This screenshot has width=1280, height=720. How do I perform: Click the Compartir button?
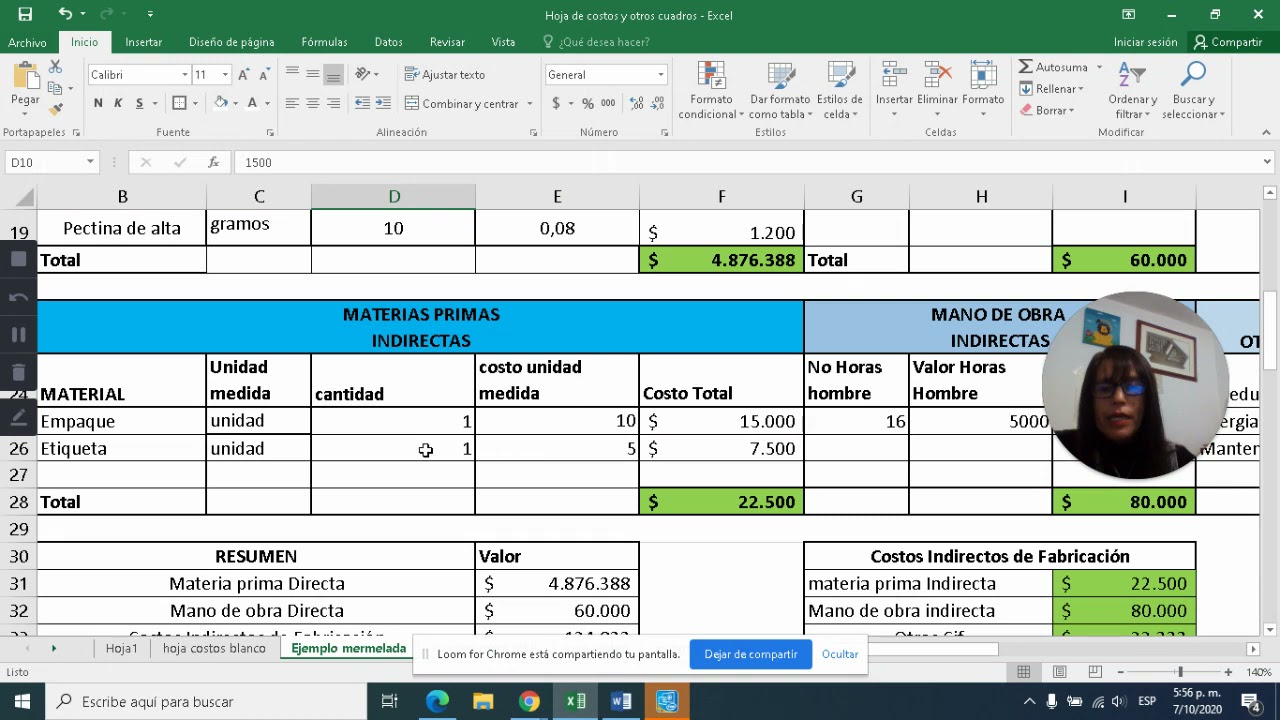click(1228, 42)
